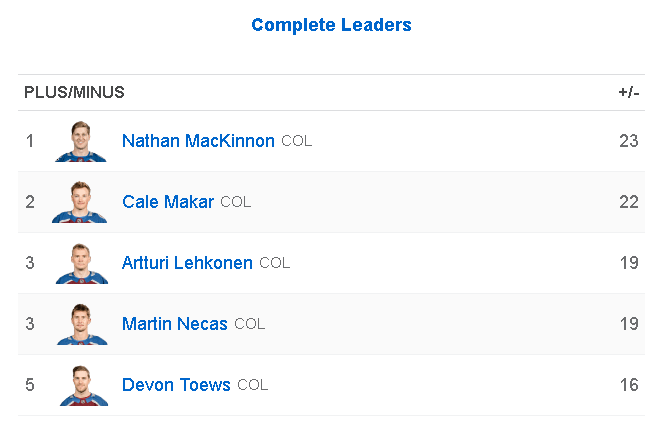This screenshot has width=668, height=425.
Task: Open the Complete Leaders link
Action: [x=331, y=25]
